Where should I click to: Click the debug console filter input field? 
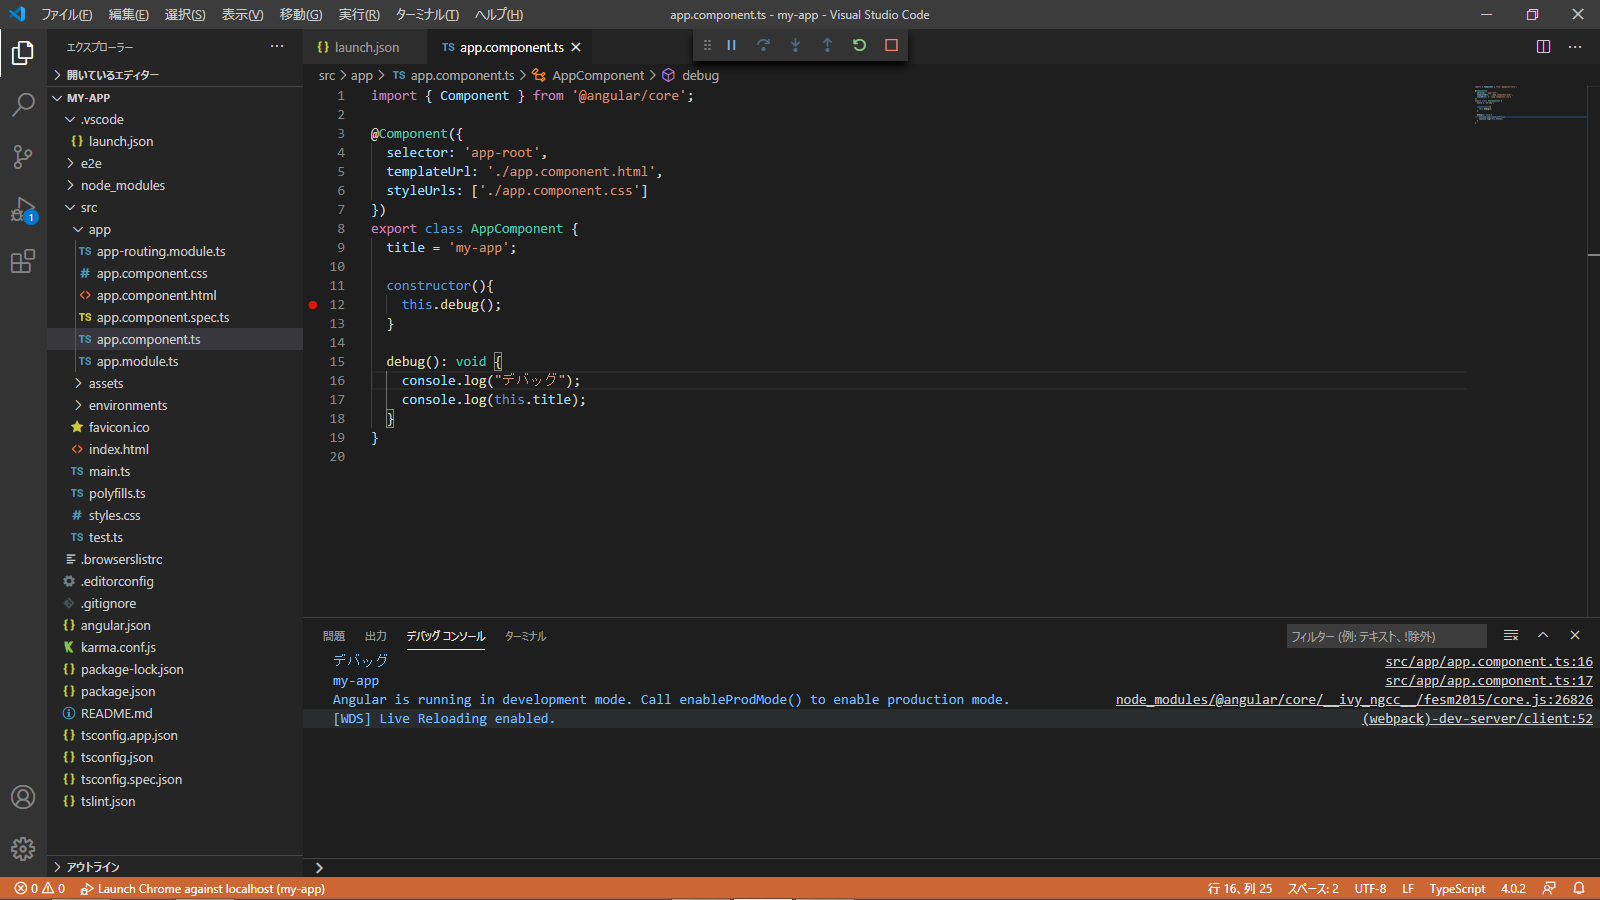pyautogui.click(x=1385, y=637)
